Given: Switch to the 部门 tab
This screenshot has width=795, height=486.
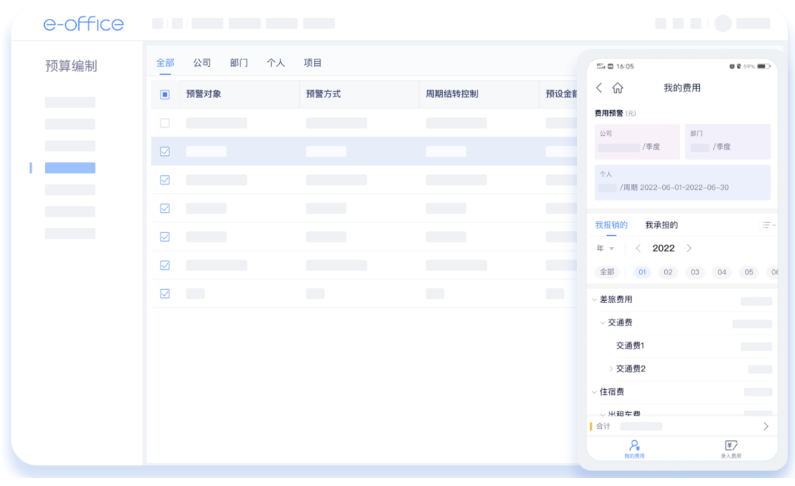Looking at the screenshot, I should [x=239, y=63].
